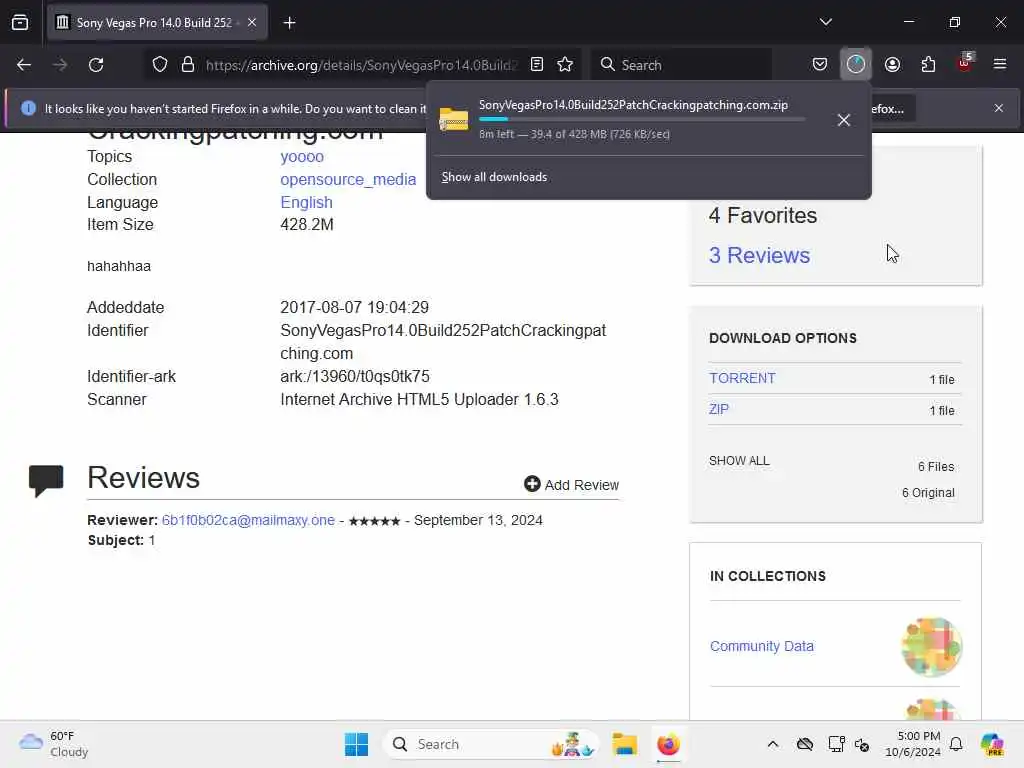Click download progress bar

[x=642, y=119]
